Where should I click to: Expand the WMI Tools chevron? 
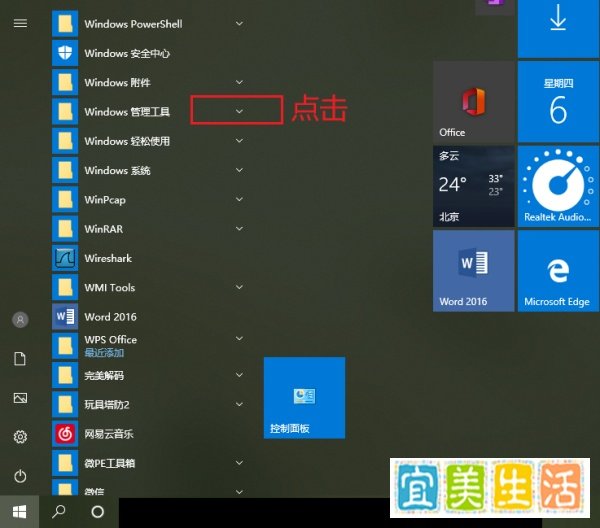(x=239, y=287)
